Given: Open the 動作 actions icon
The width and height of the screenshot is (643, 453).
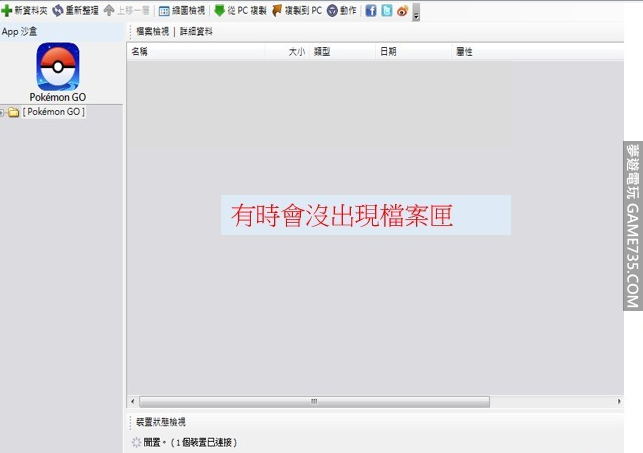Looking at the screenshot, I should coord(332,11).
